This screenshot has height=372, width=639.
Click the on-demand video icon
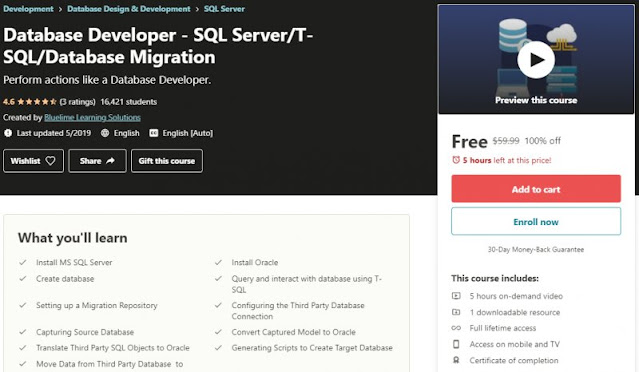pyautogui.click(x=456, y=296)
